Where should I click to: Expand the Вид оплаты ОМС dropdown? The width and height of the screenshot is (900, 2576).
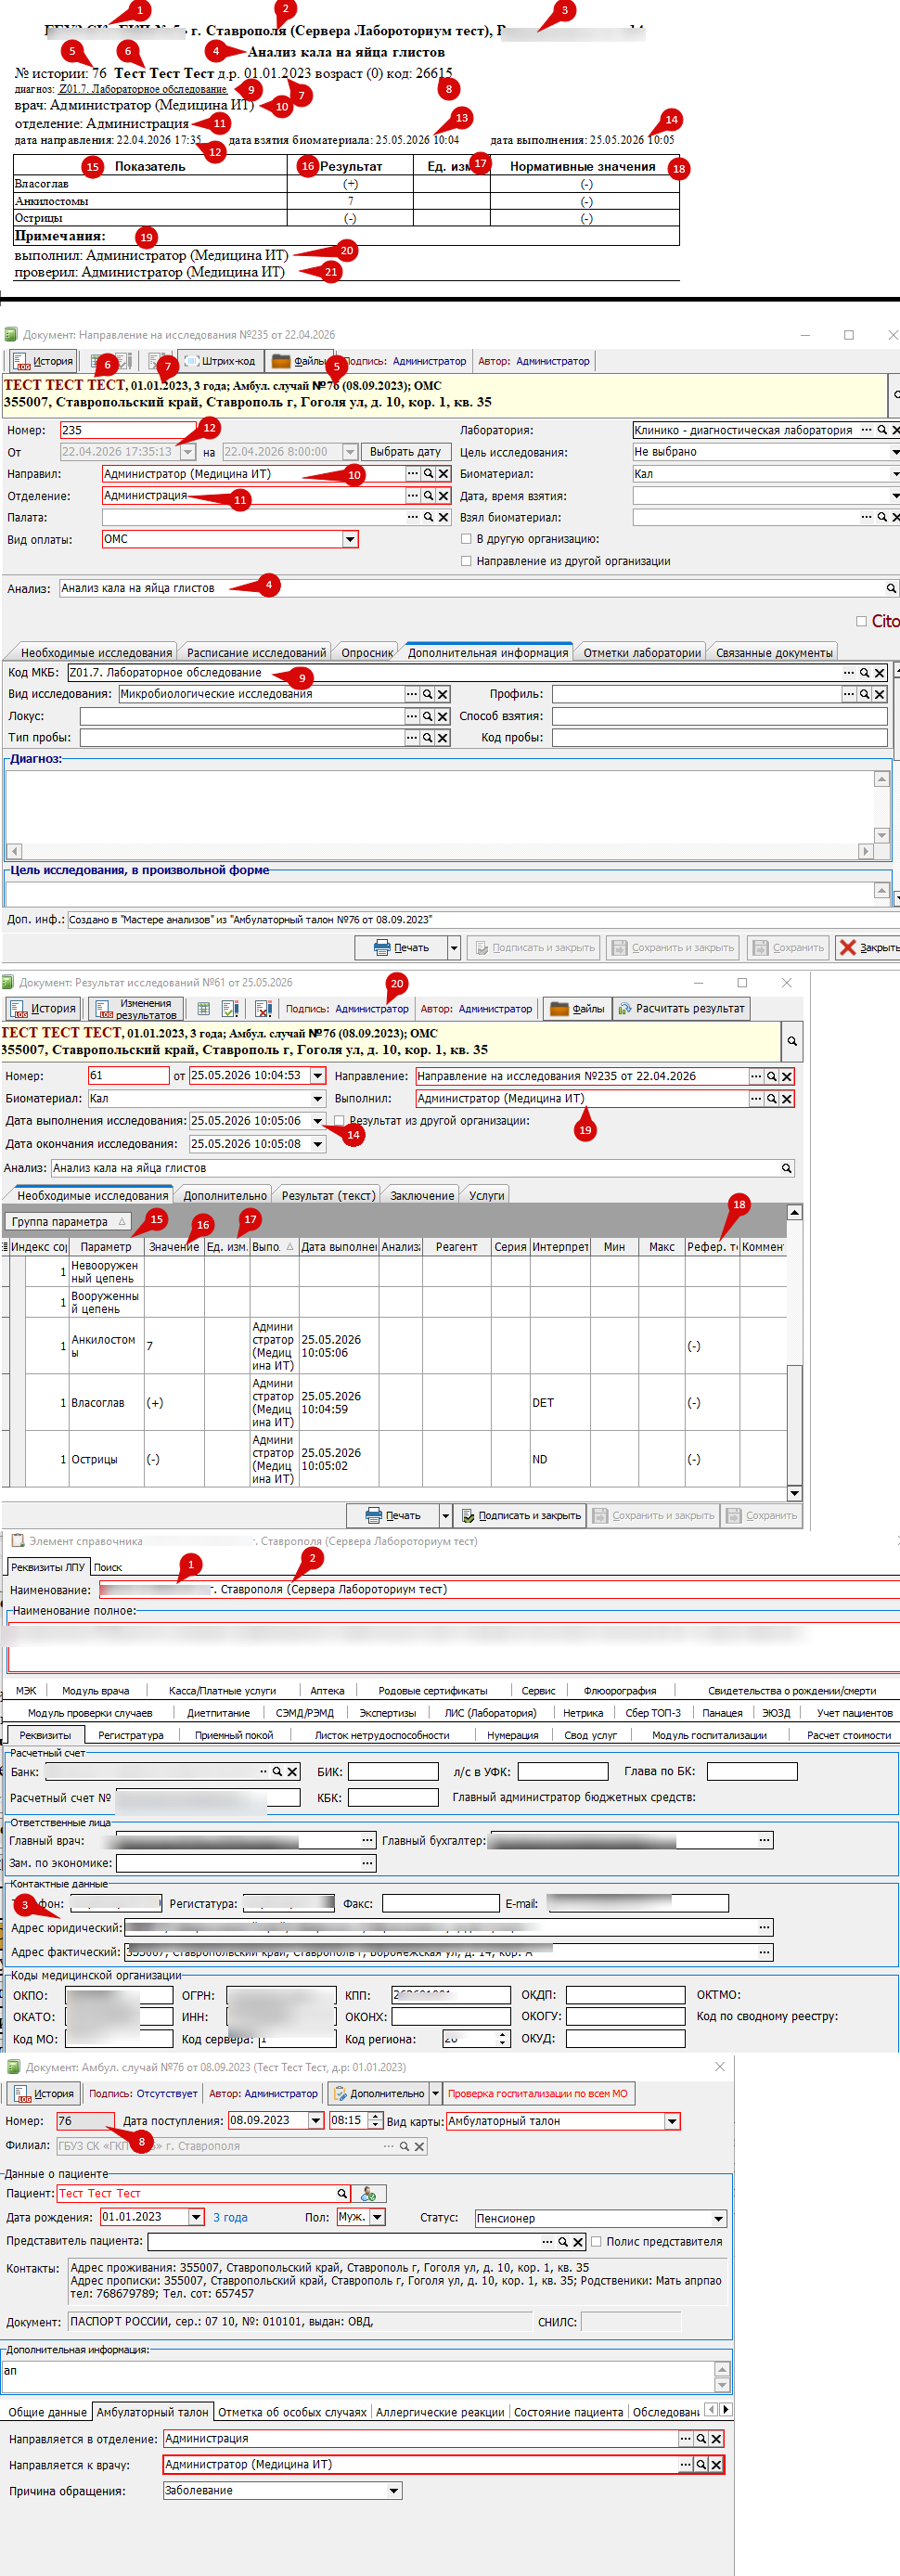click(350, 539)
